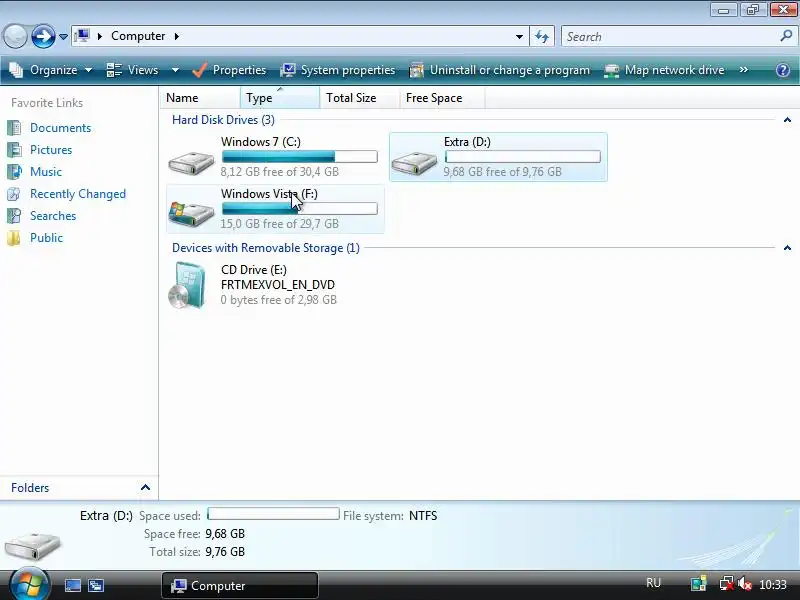Click the Recently Changed icon

click(x=14, y=194)
